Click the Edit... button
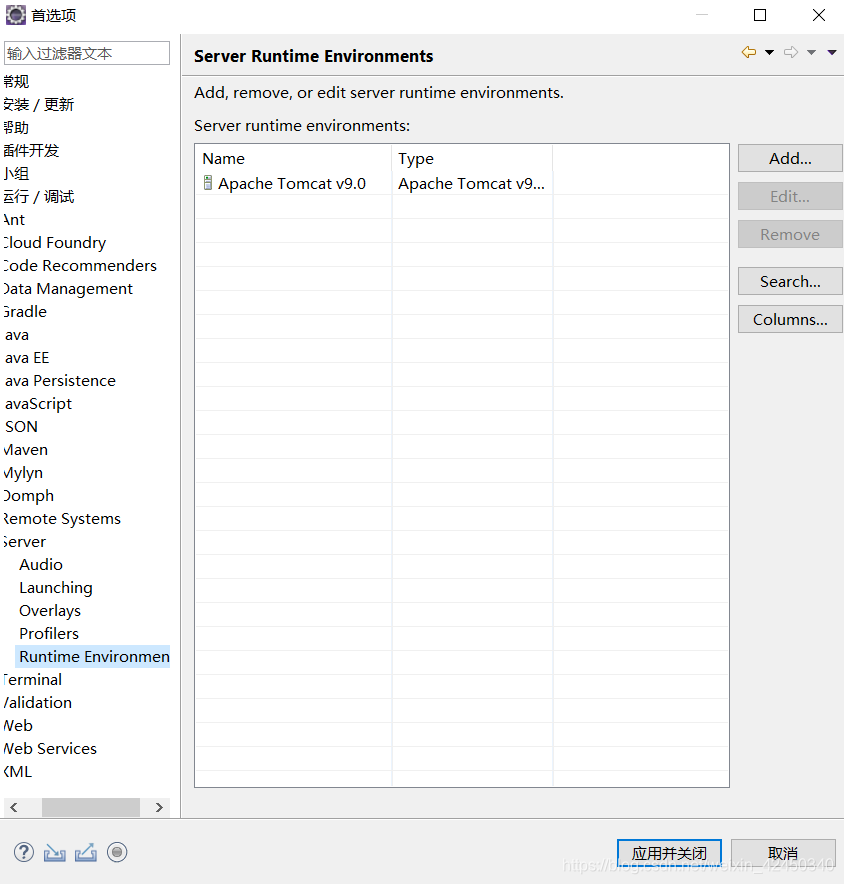Viewport: 844px width, 884px height. tap(790, 196)
